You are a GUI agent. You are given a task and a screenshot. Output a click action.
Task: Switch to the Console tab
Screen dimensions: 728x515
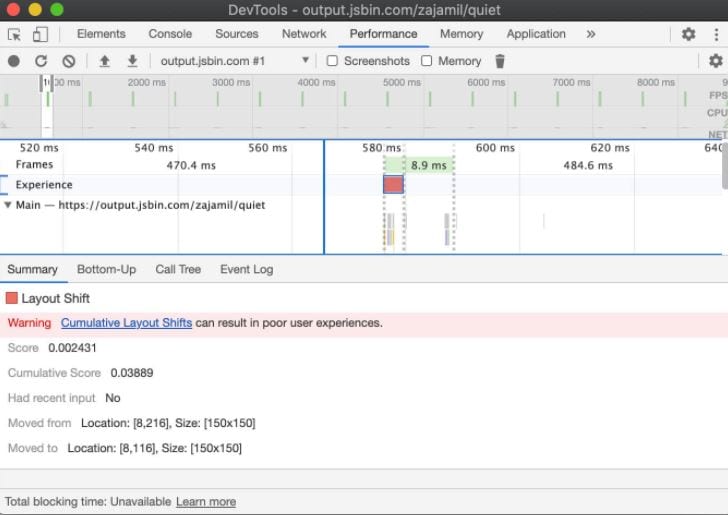[x=170, y=34]
